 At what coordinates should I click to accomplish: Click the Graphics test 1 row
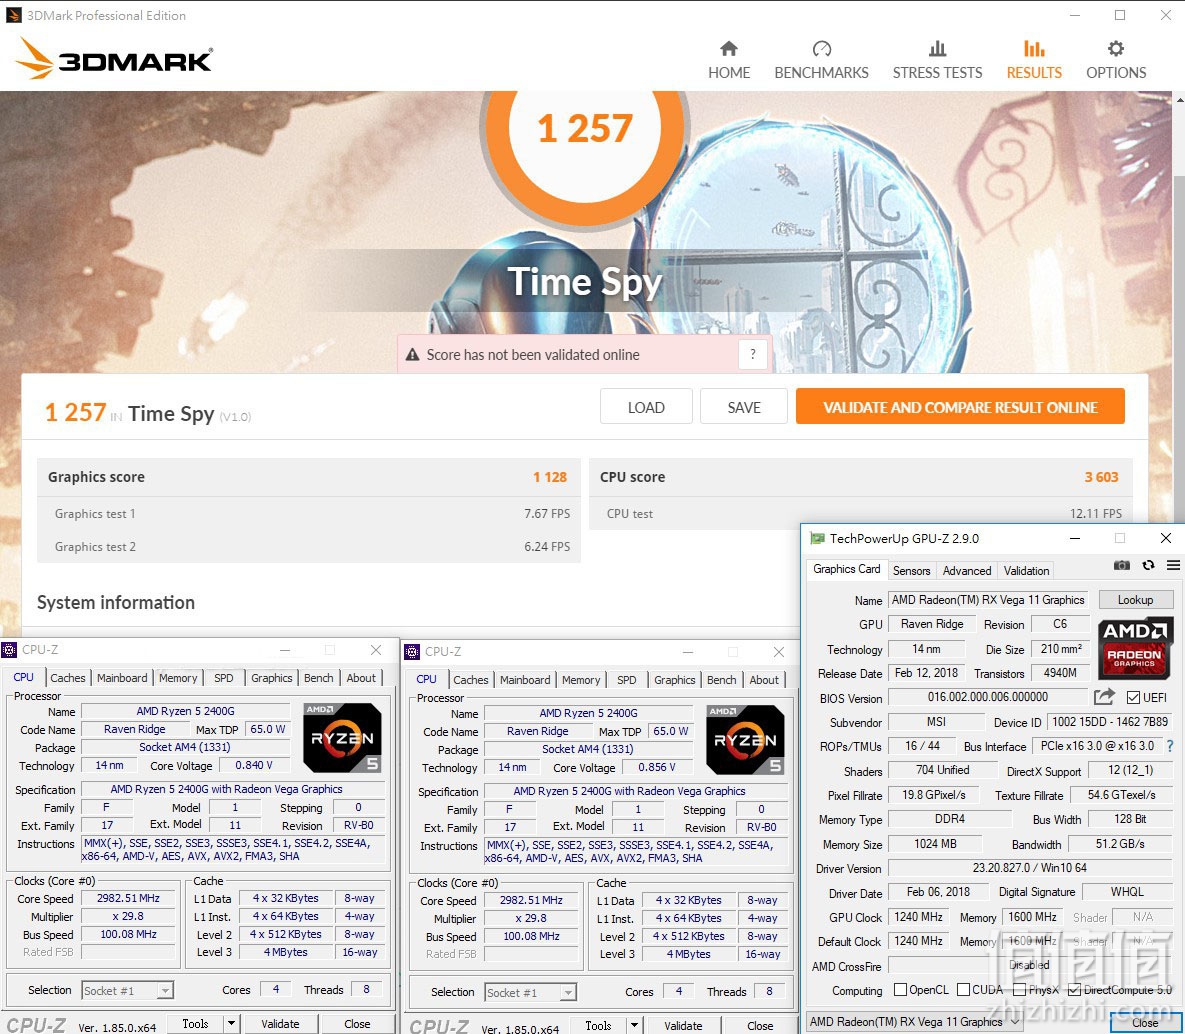click(309, 513)
